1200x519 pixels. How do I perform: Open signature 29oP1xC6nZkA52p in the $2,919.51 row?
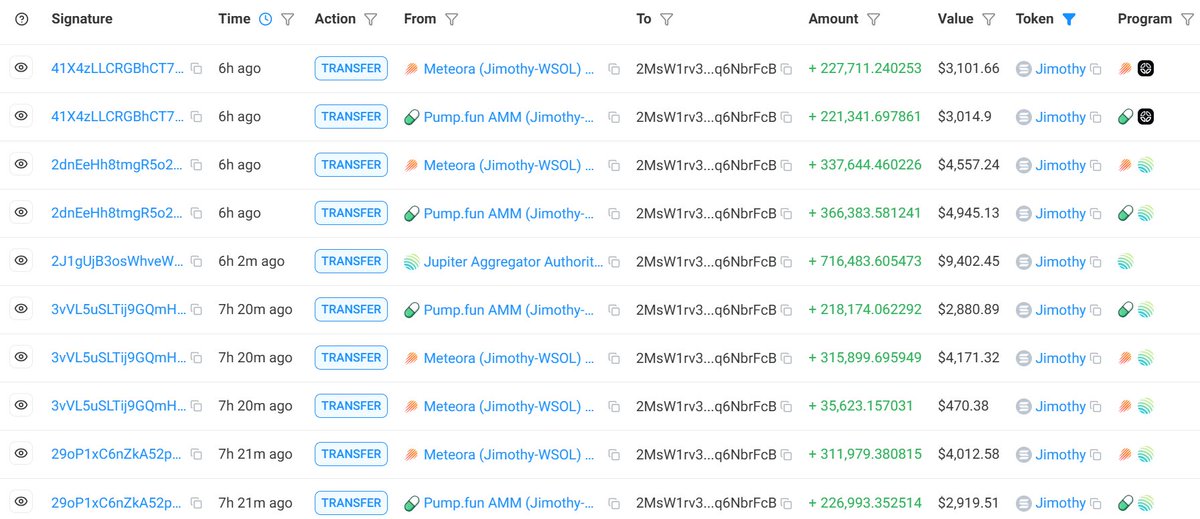[118, 502]
